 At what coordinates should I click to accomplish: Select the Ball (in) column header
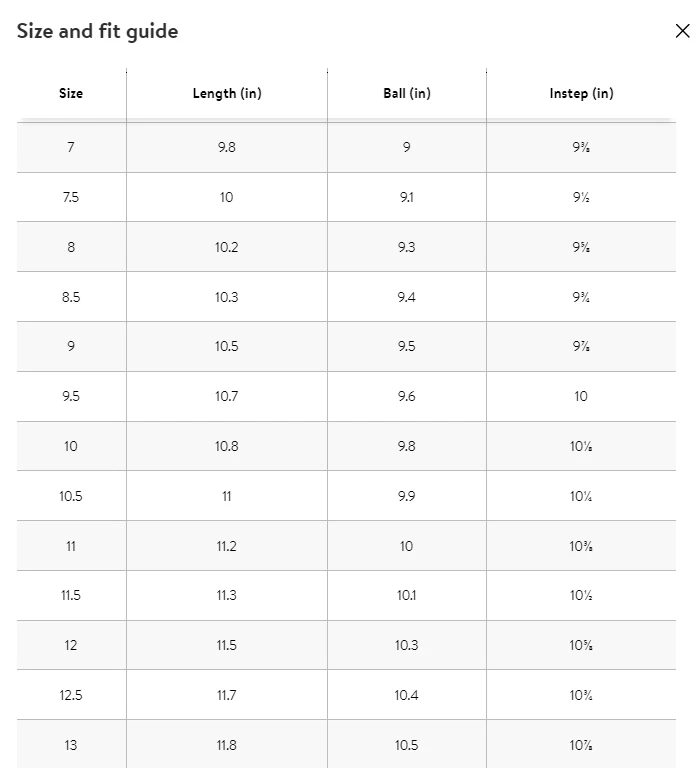[406, 94]
